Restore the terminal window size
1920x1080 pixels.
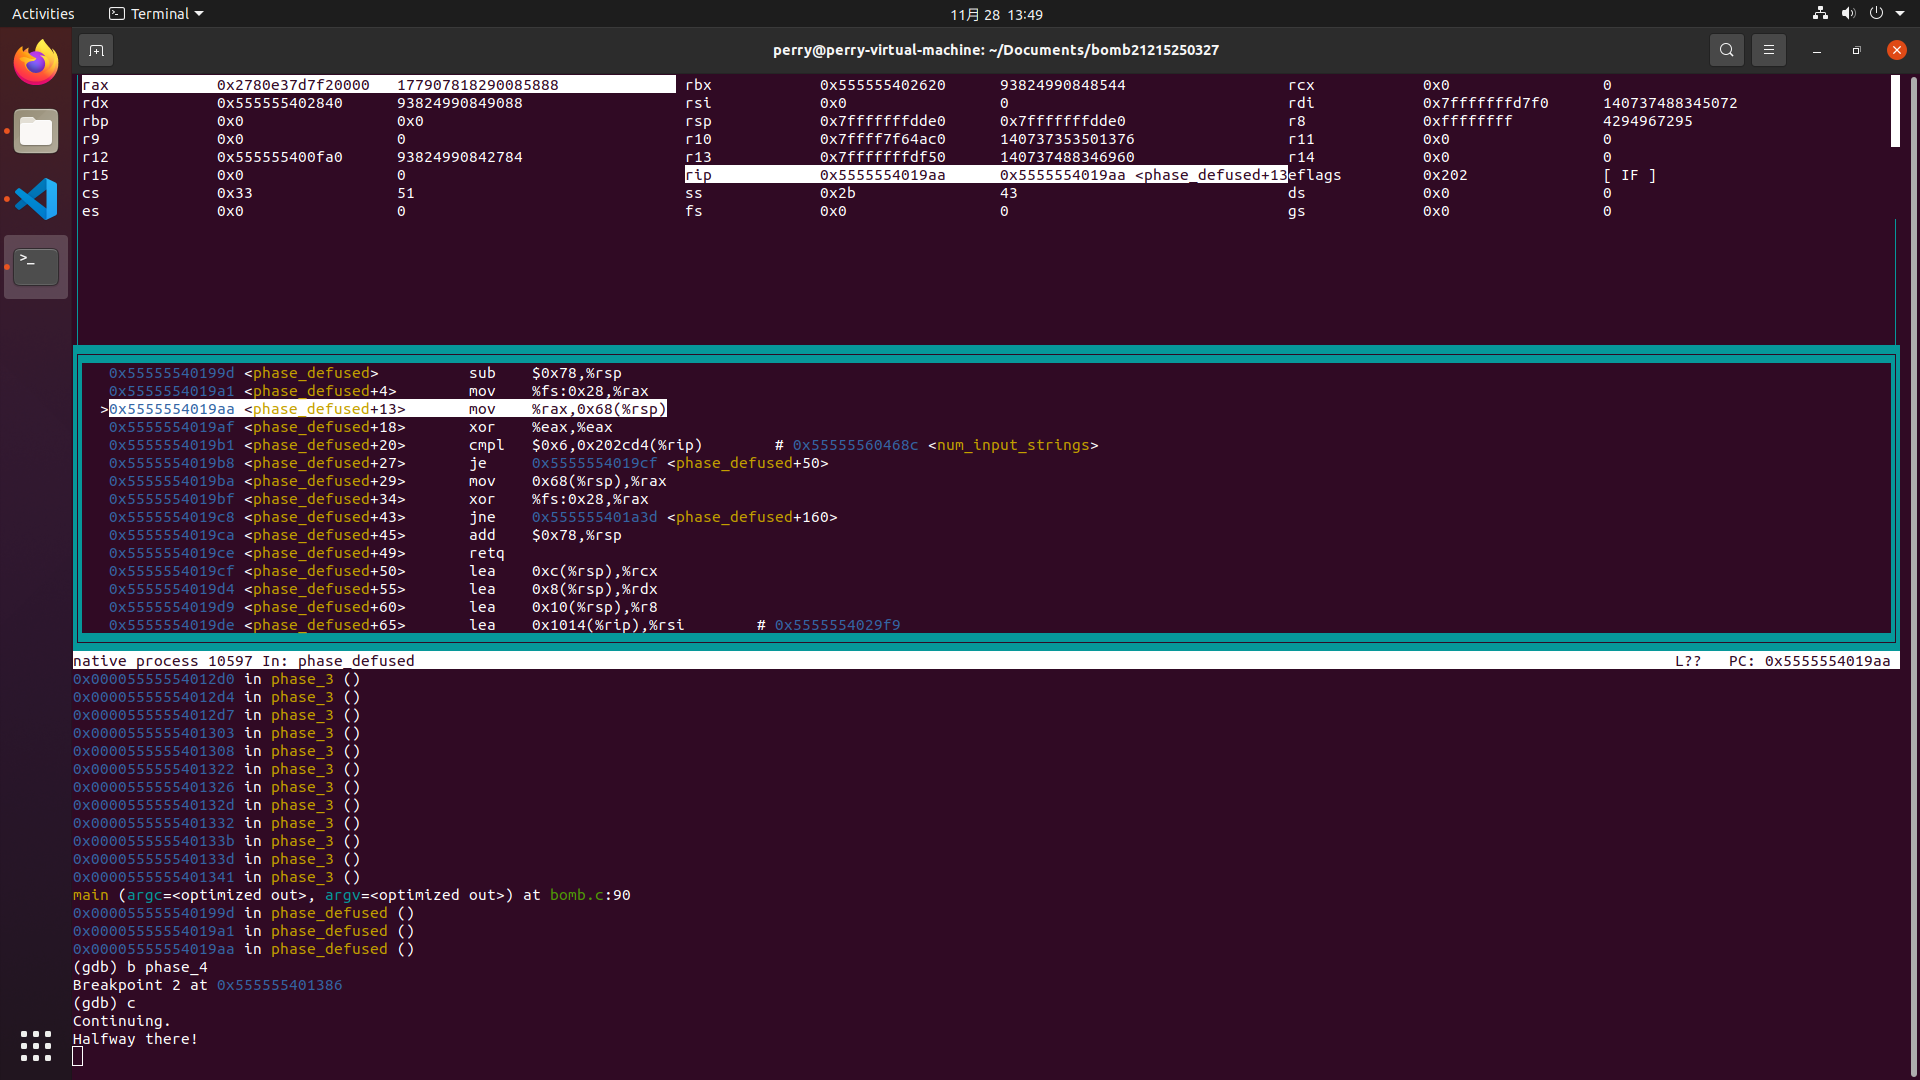coord(1856,50)
